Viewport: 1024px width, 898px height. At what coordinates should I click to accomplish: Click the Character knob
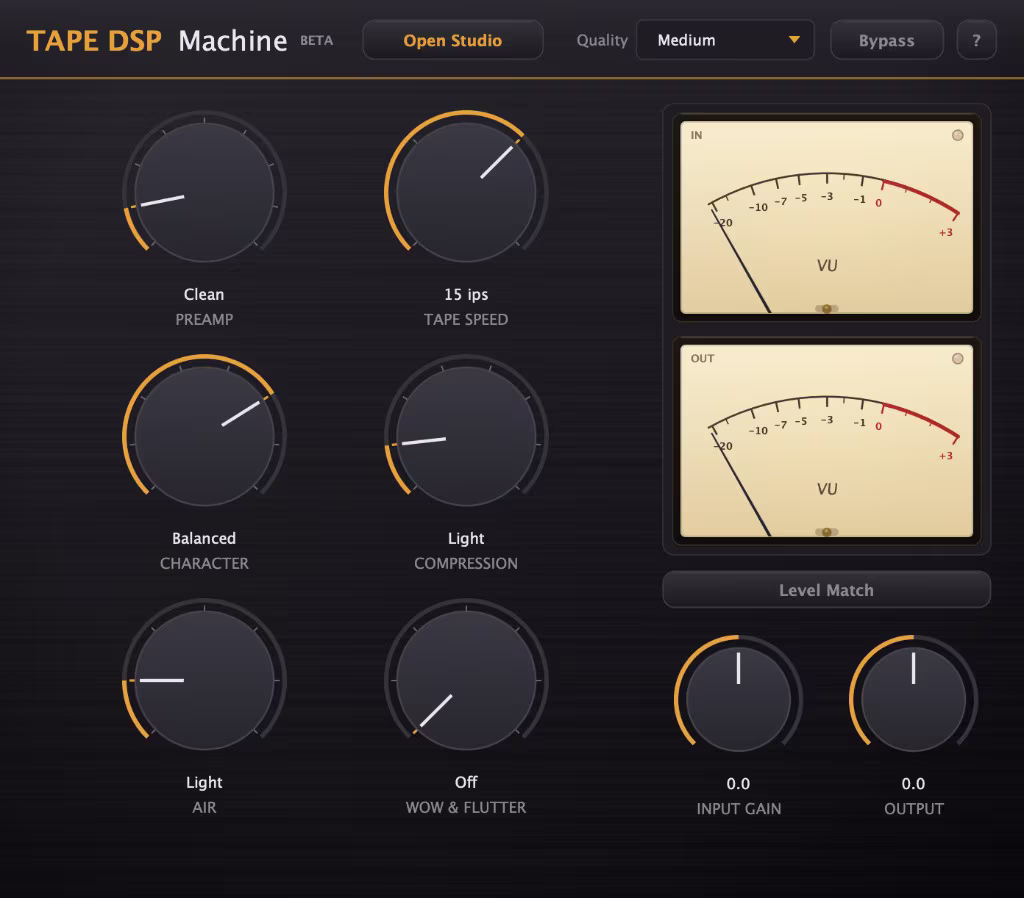204,436
